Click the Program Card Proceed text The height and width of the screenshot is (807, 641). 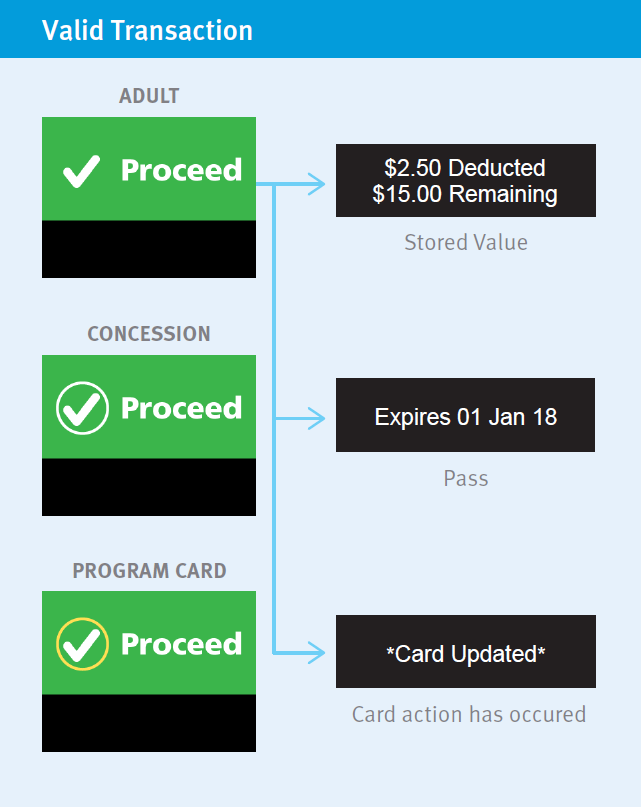[181, 644]
